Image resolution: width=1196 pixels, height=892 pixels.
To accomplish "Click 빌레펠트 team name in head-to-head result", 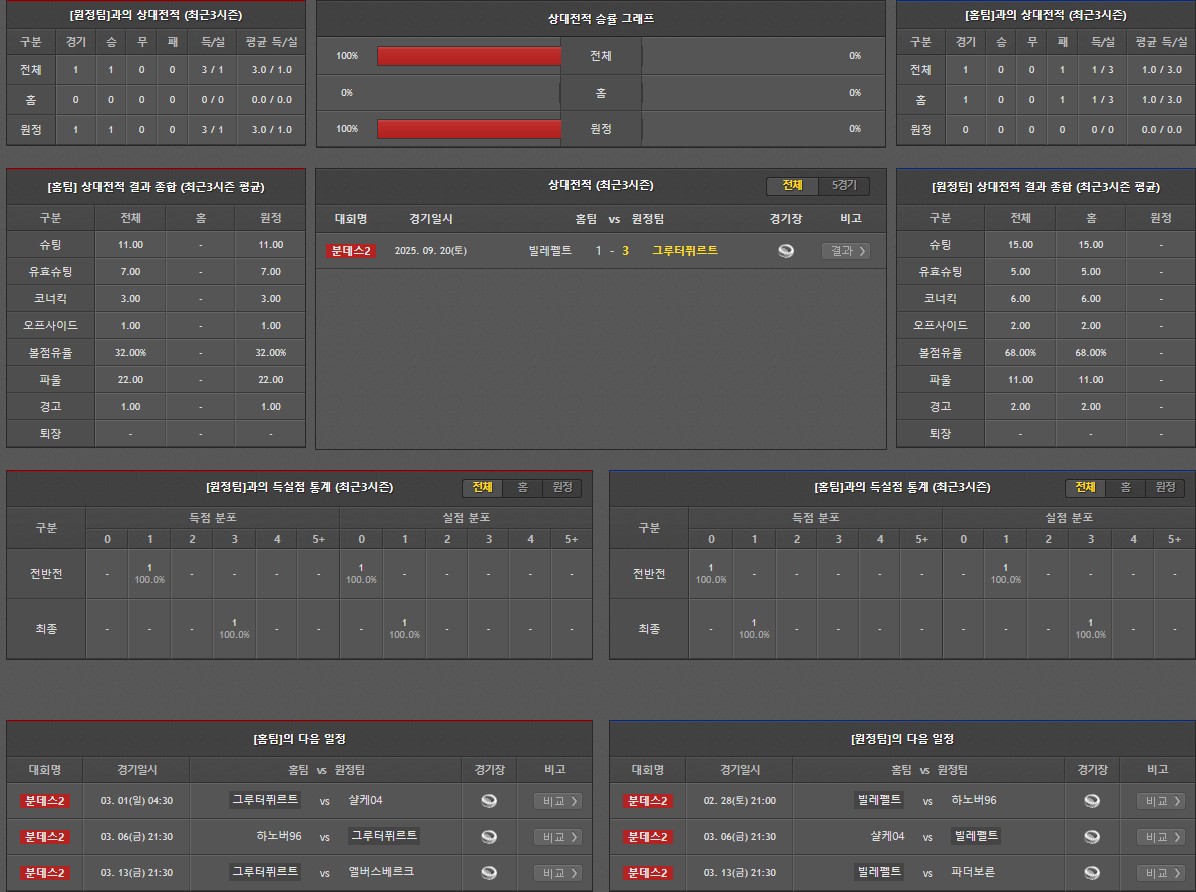I will tap(550, 251).
